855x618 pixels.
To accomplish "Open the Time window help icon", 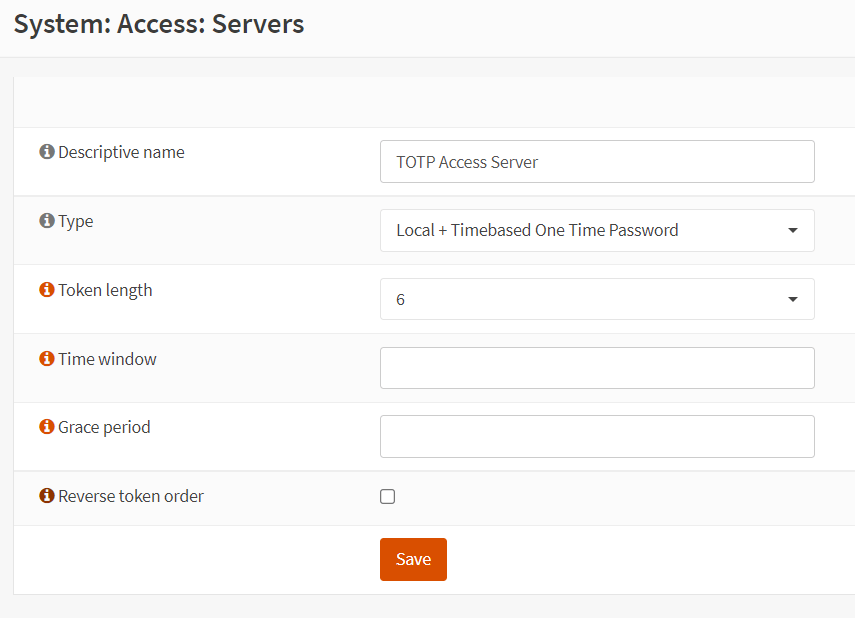I will coord(46,358).
